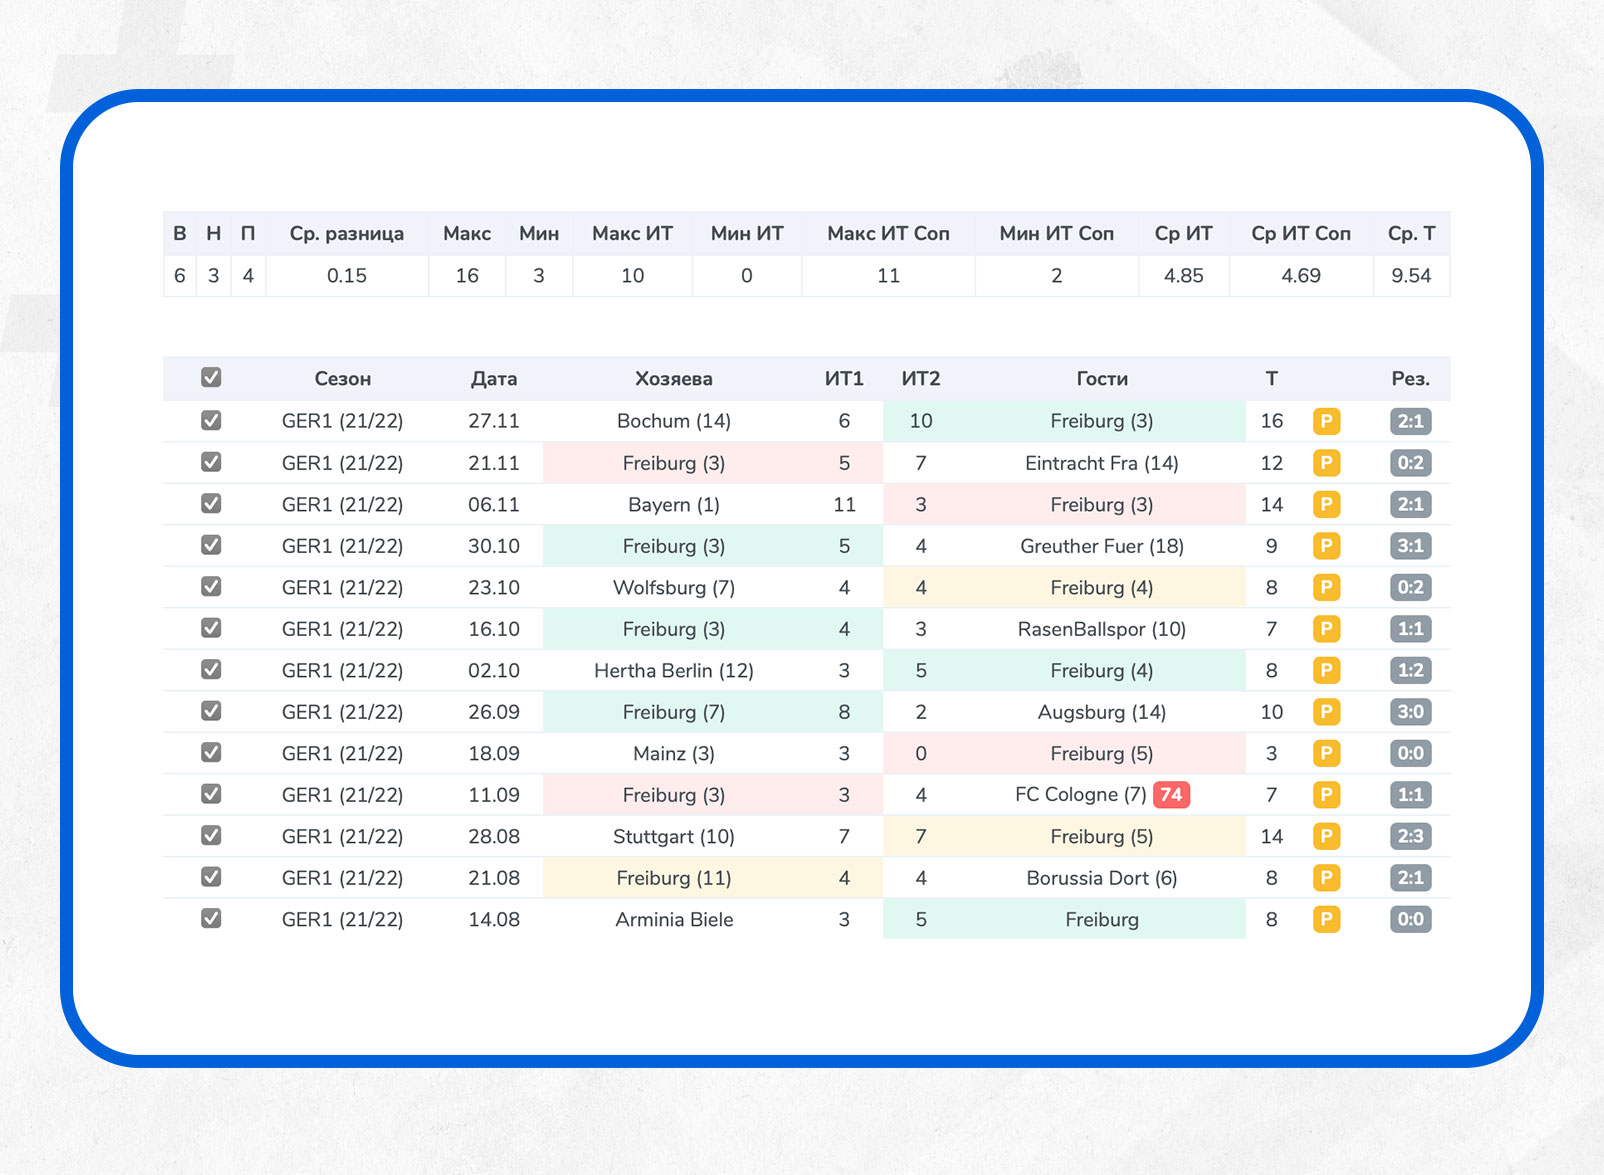The image size is (1604, 1175).
Task: Click the 3:0 result badge for Augsburg match
Action: coord(1410,712)
